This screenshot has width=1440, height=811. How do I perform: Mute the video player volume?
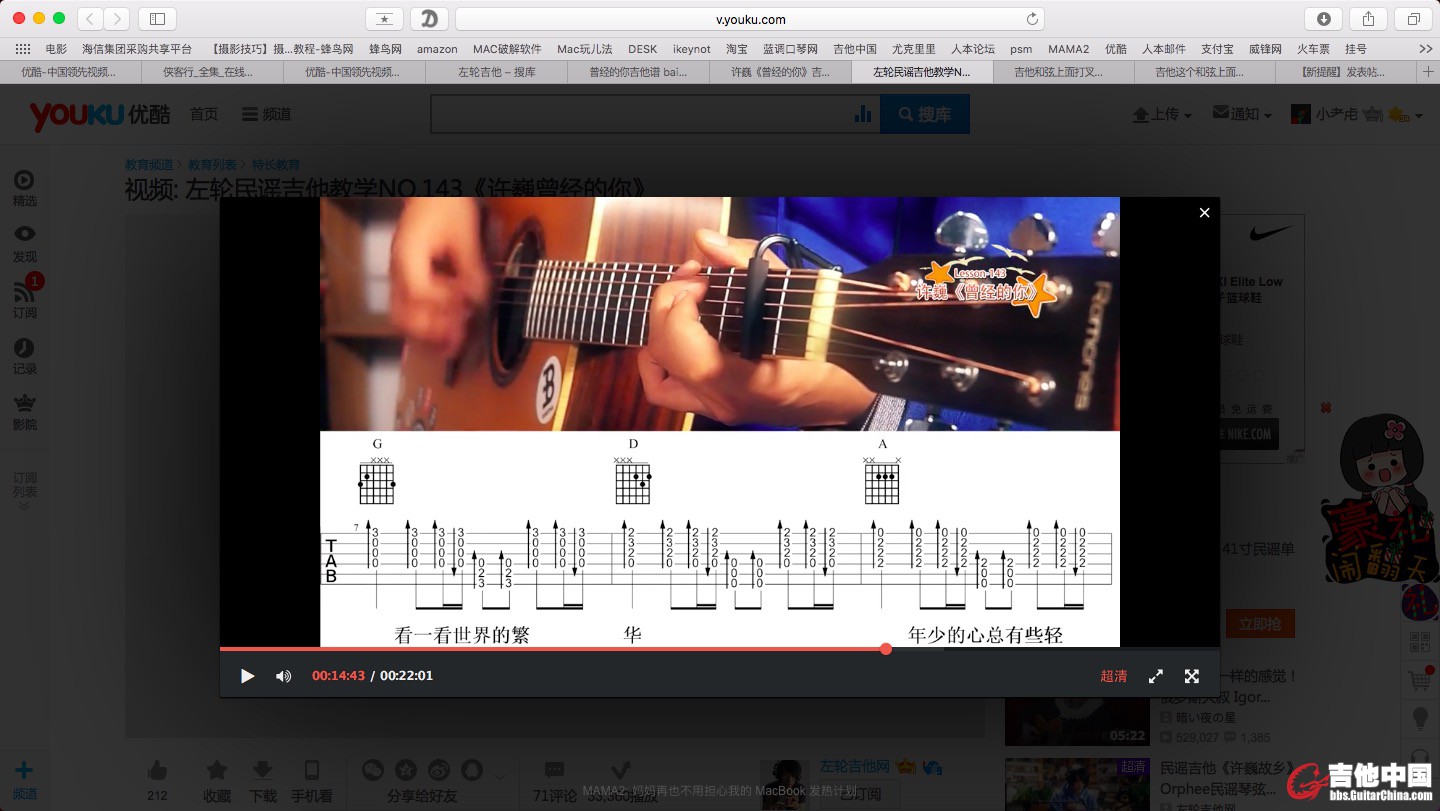click(283, 676)
